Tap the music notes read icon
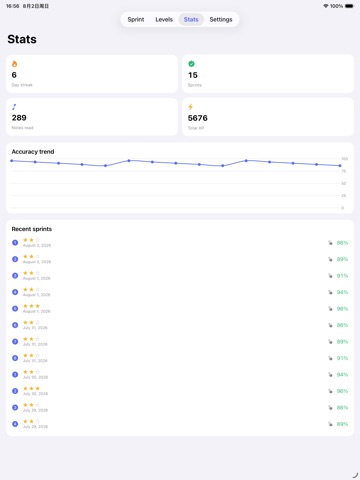Screen dimensions: 360x480 pos(14,107)
